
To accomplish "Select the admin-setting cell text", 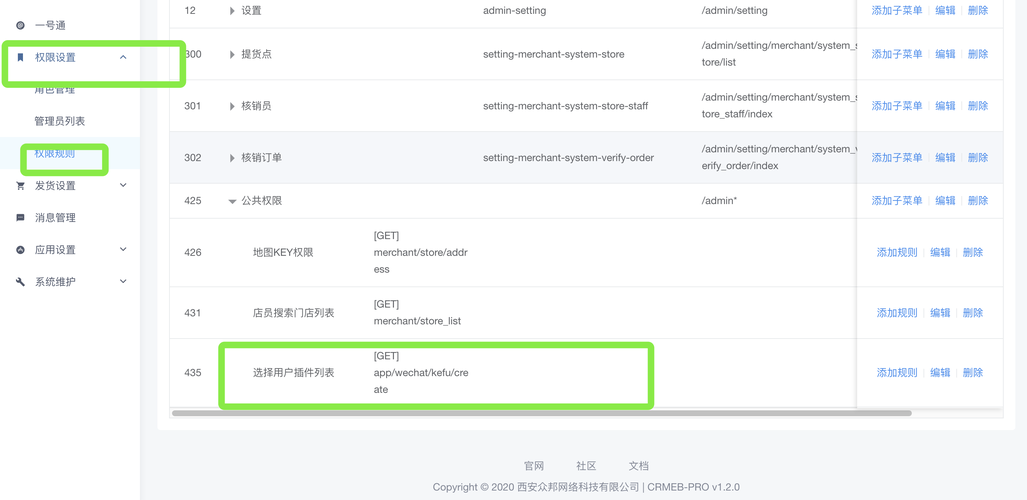I will pyautogui.click(x=514, y=10).
